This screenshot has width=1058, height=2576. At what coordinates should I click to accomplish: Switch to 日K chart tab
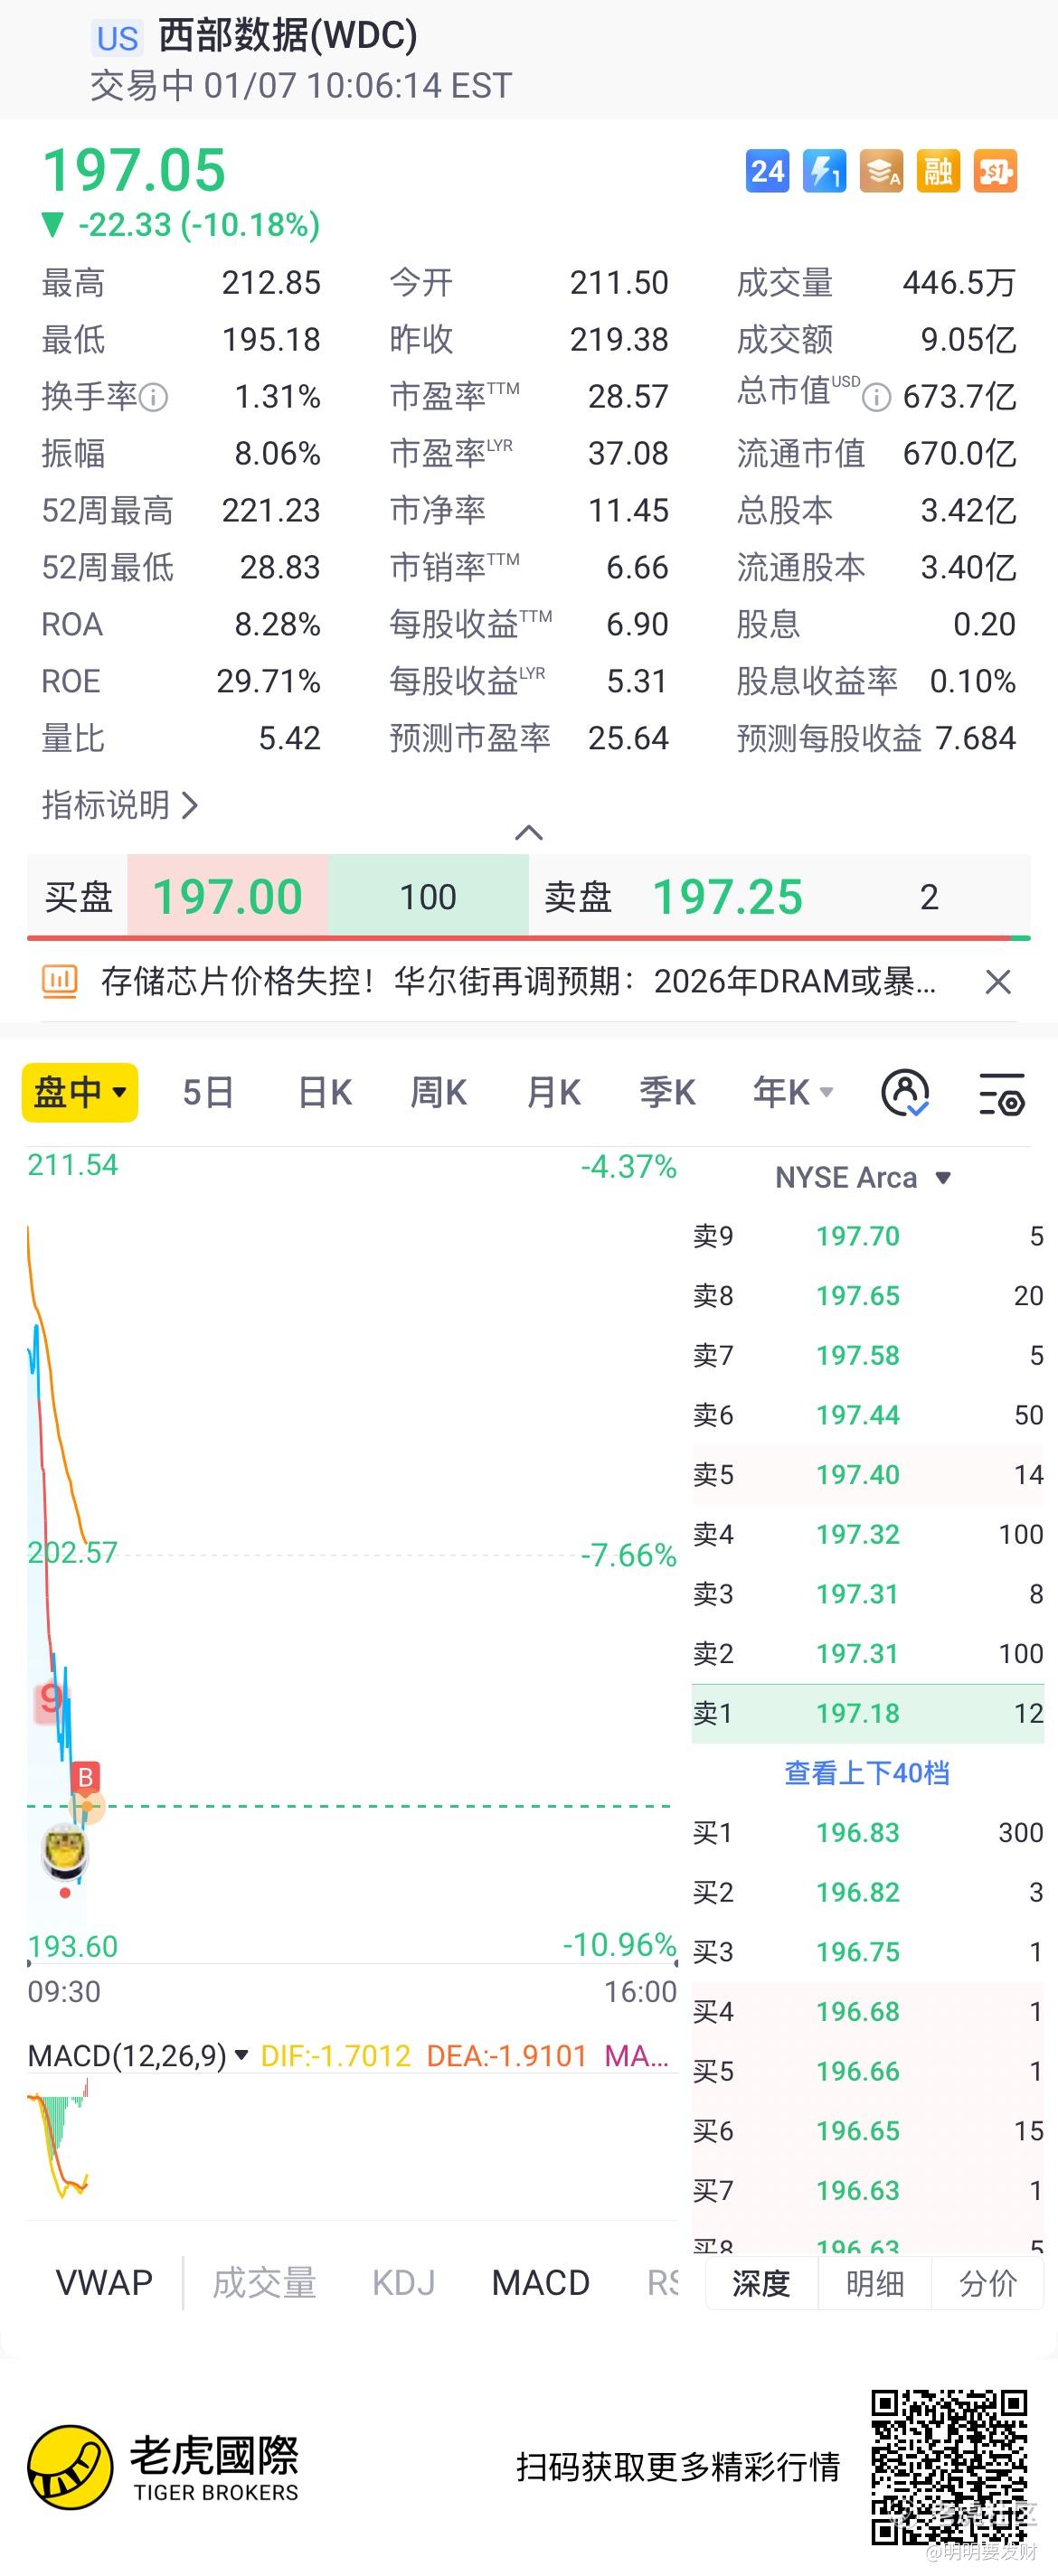click(x=325, y=1092)
